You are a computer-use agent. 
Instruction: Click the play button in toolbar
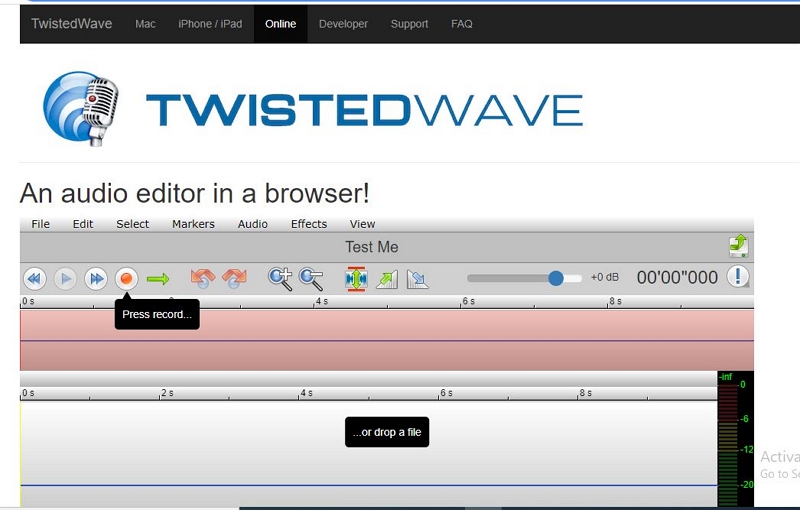click(65, 279)
